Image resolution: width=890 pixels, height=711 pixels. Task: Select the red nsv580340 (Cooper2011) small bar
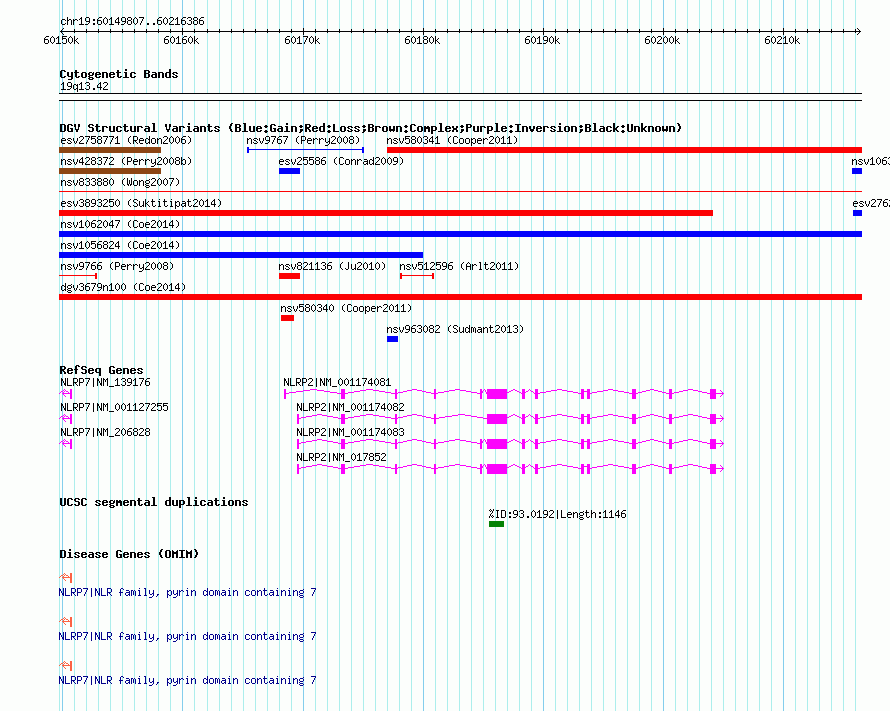pos(287,318)
